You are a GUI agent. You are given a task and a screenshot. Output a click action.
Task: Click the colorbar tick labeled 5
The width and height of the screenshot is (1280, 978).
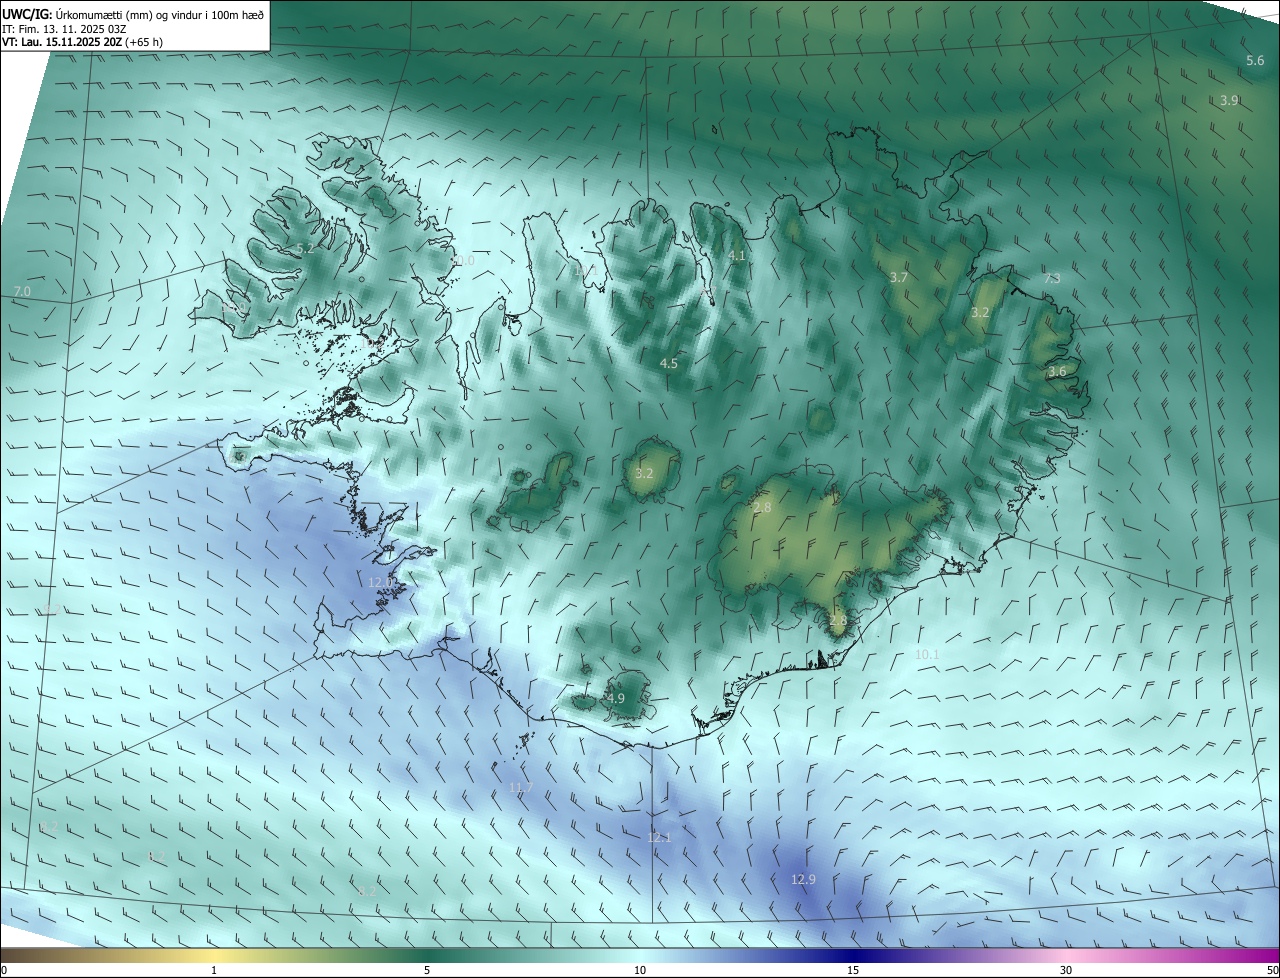[427, 971]
